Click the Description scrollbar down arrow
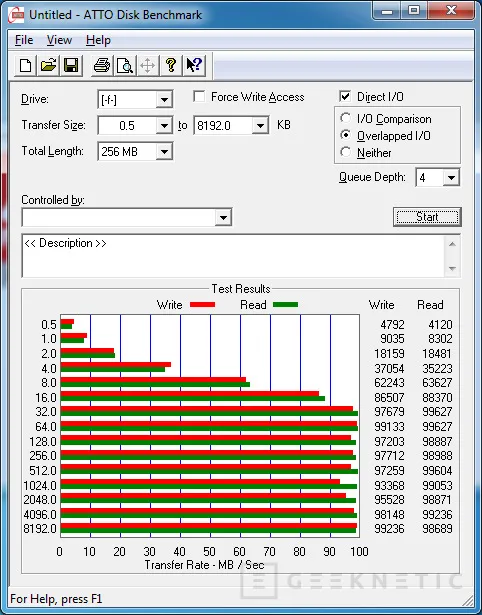The height and width of the screenshot is (615, 482). click(x=452, y=269)
